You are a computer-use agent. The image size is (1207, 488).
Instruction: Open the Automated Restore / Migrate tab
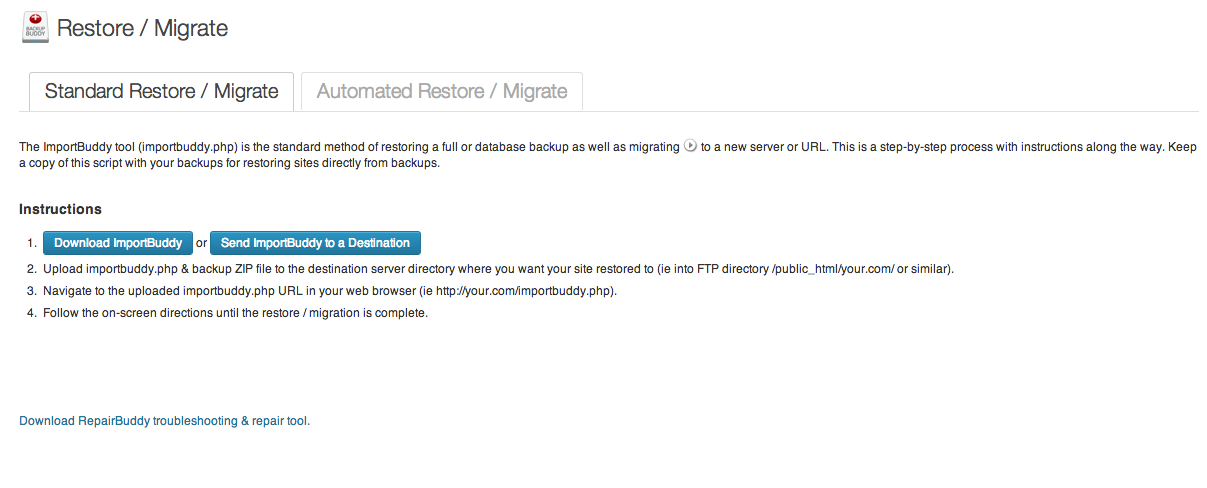(x=442, y=91)
